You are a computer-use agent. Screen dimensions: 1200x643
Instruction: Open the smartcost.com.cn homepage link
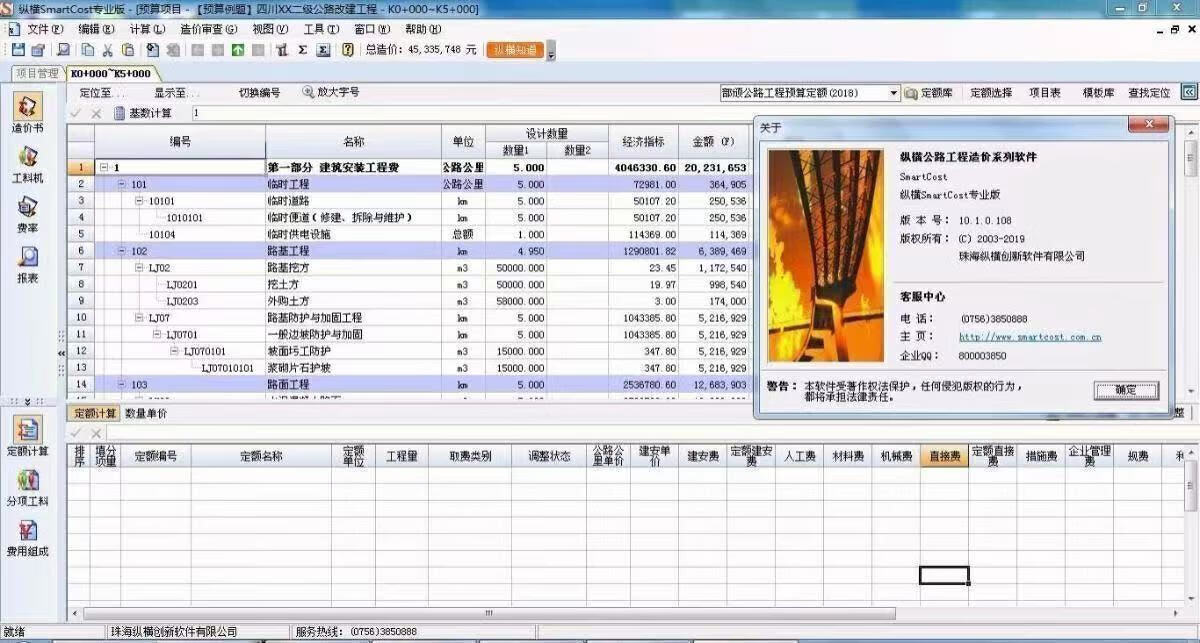(1029, 337)
